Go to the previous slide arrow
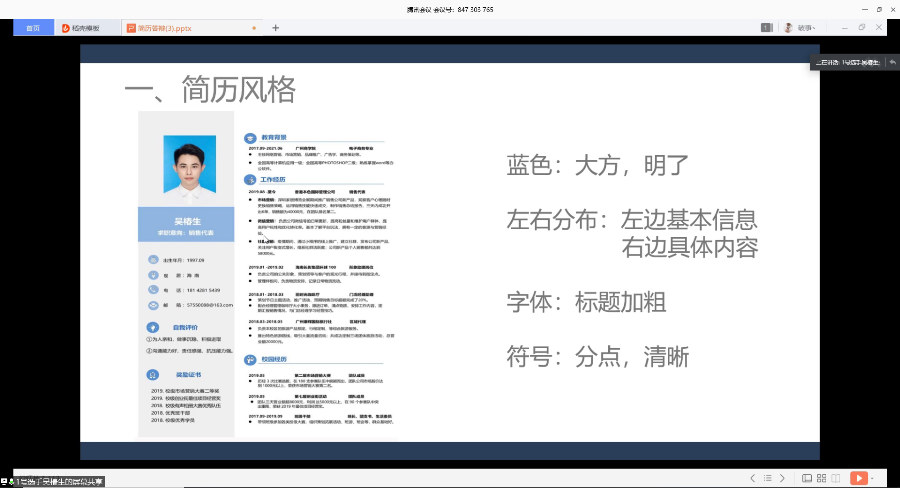Viewport: 900px width, 488px height. [753, 479]
